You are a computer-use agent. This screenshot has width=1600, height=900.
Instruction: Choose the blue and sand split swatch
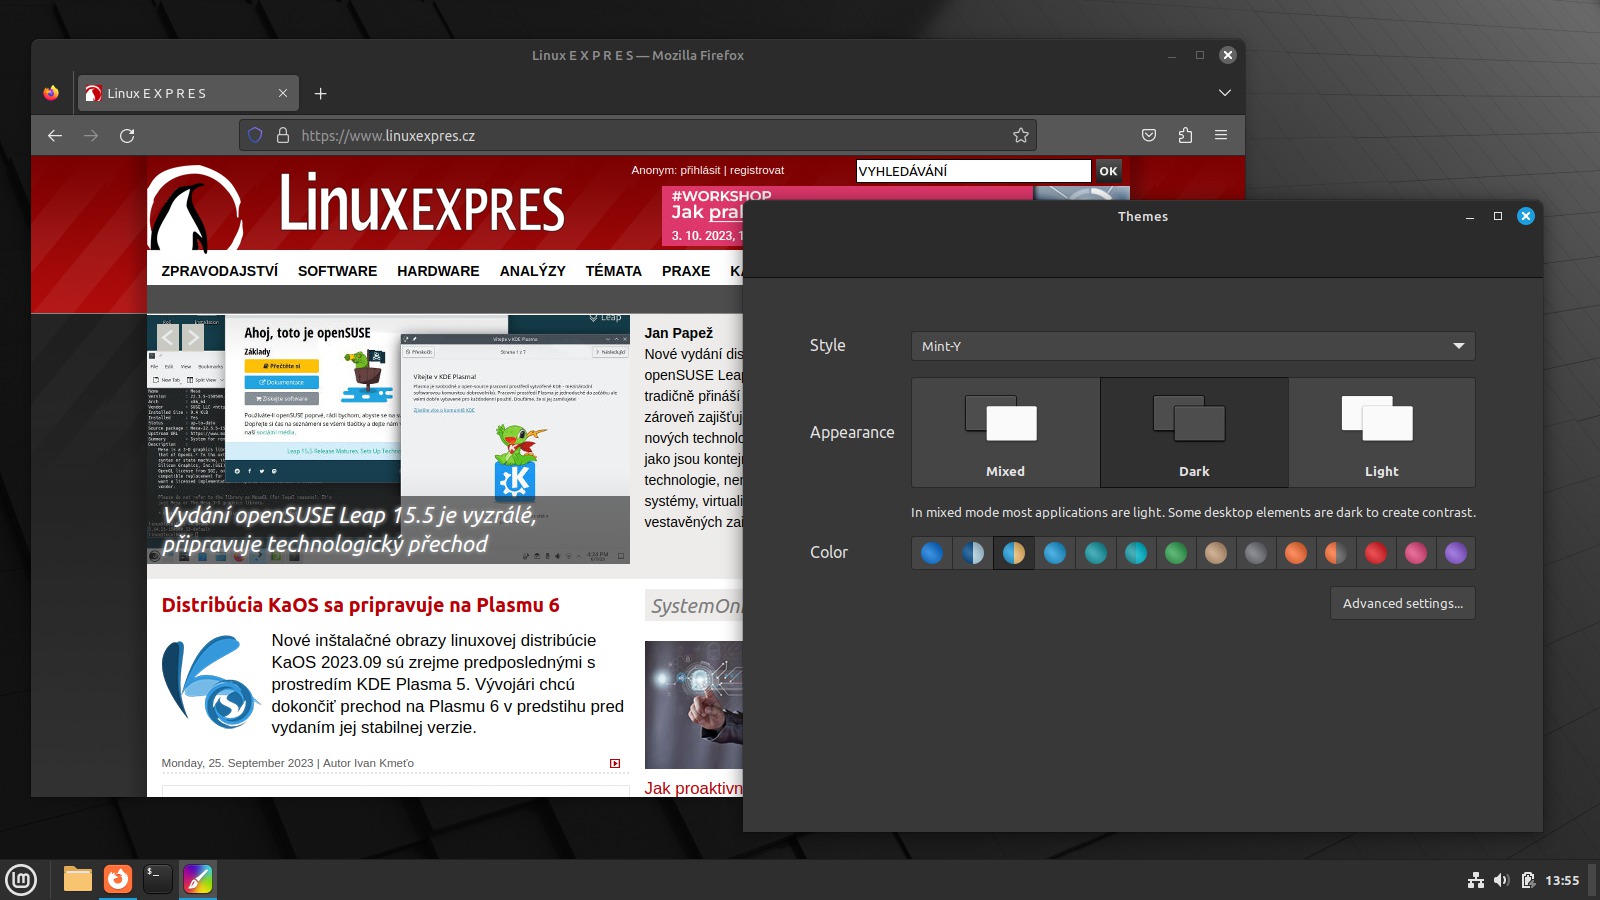tap(1014, 553)
